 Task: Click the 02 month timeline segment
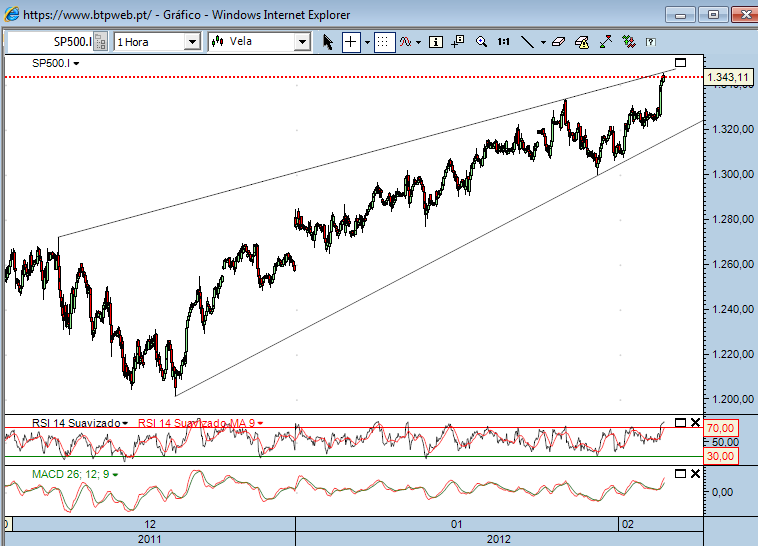[x=661, y=524]
